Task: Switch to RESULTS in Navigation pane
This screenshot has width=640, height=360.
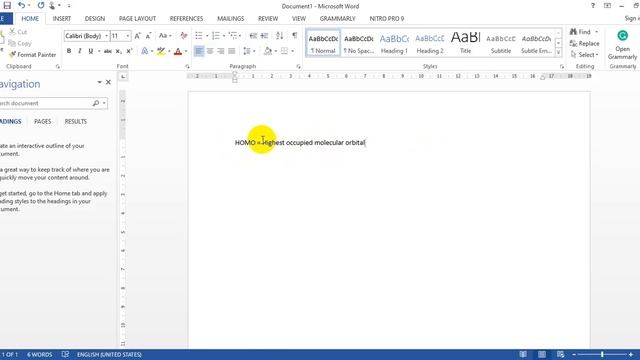Action: click(x=76, y=122)
